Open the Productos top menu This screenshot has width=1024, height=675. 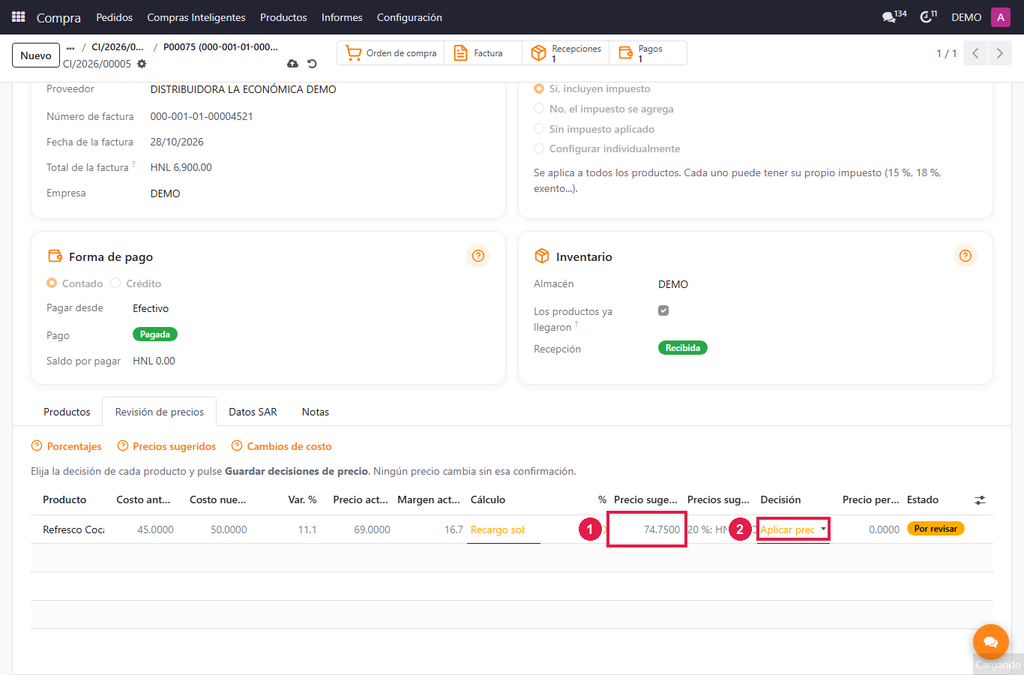click(x=283, y=17)
